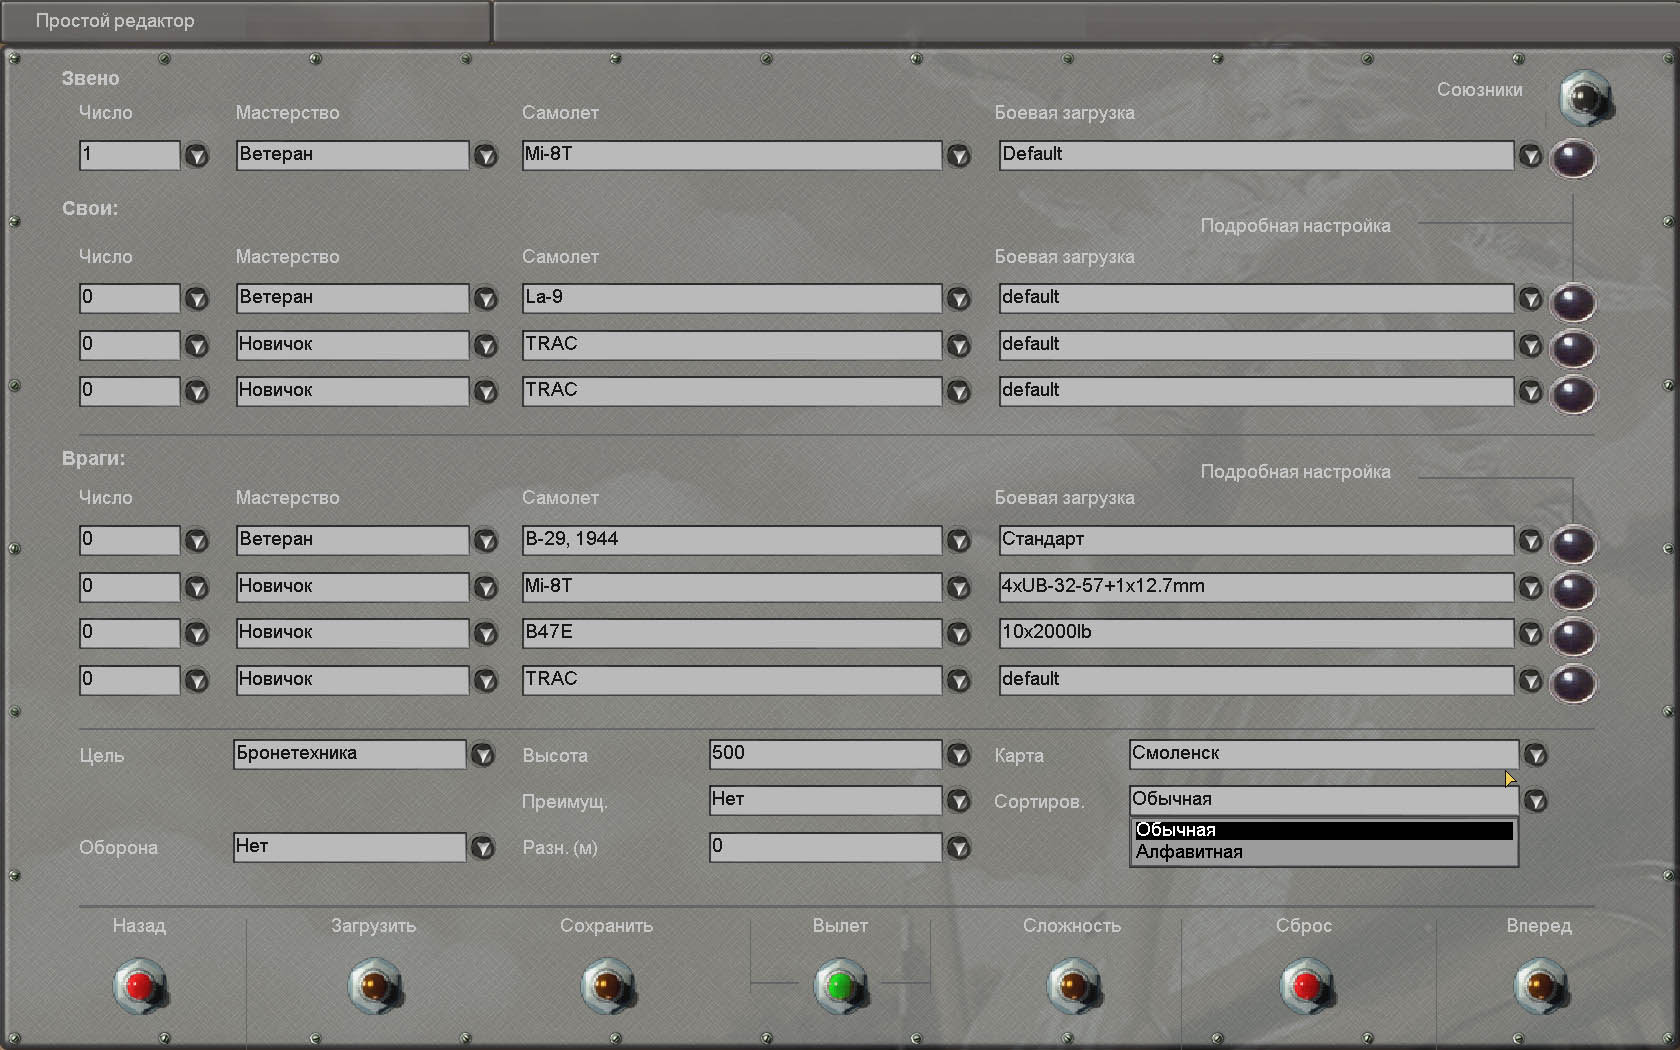The height and width of the screenshot is (1050, 1680).
Task: Expand Звено Боевая загрузка Default arrow
Action: (1531, 156)
